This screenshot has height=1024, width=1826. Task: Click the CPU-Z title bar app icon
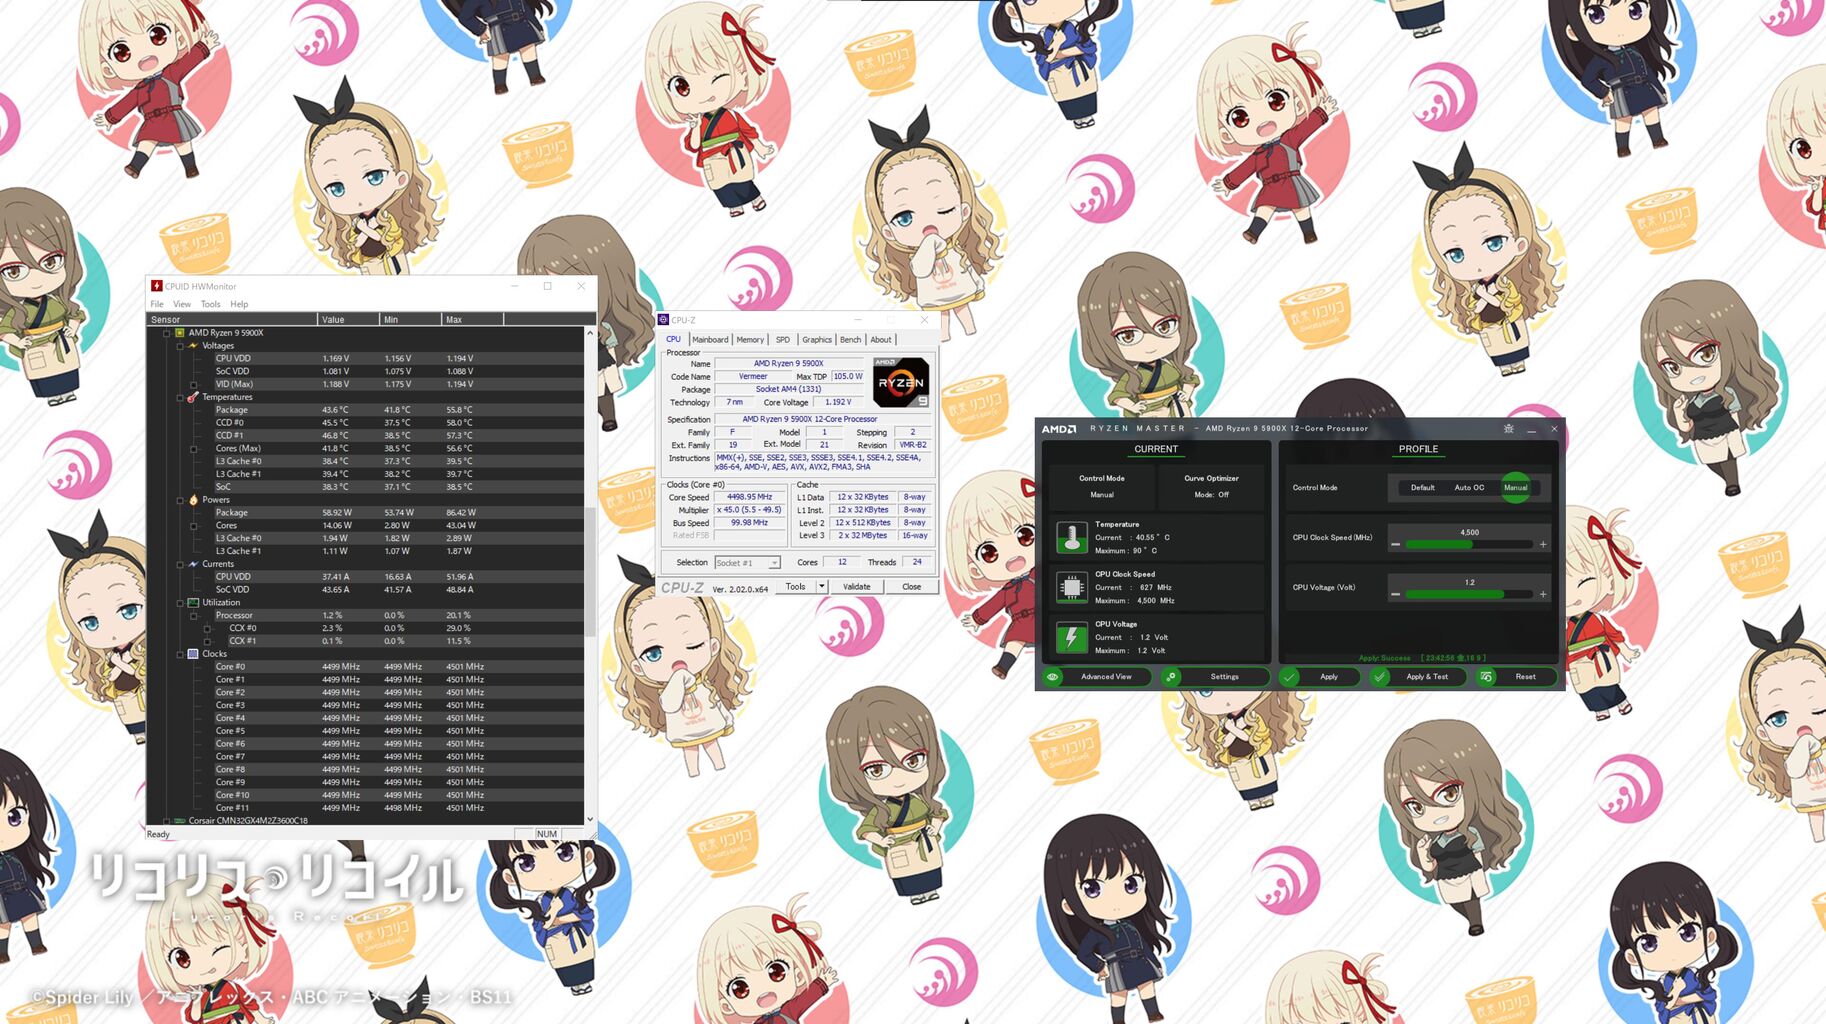[x=663, y=320]
